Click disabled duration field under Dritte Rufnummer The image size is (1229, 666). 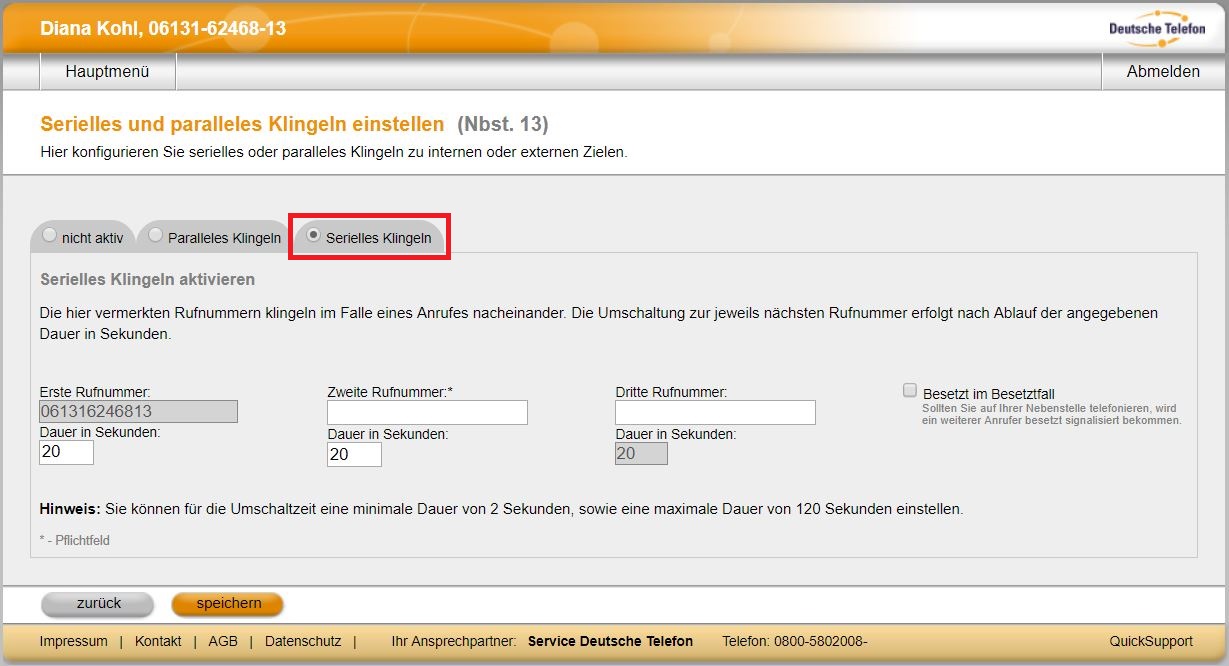641,453
